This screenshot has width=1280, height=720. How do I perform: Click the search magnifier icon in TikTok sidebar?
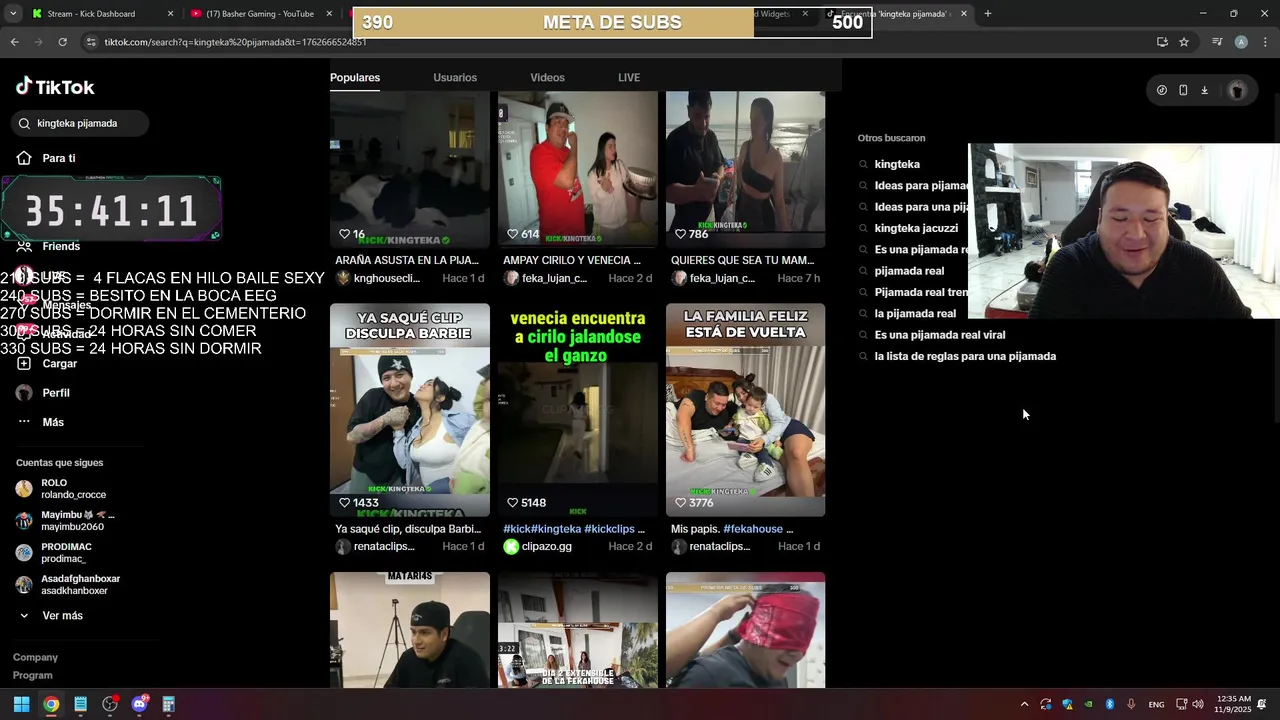(24, 123)
